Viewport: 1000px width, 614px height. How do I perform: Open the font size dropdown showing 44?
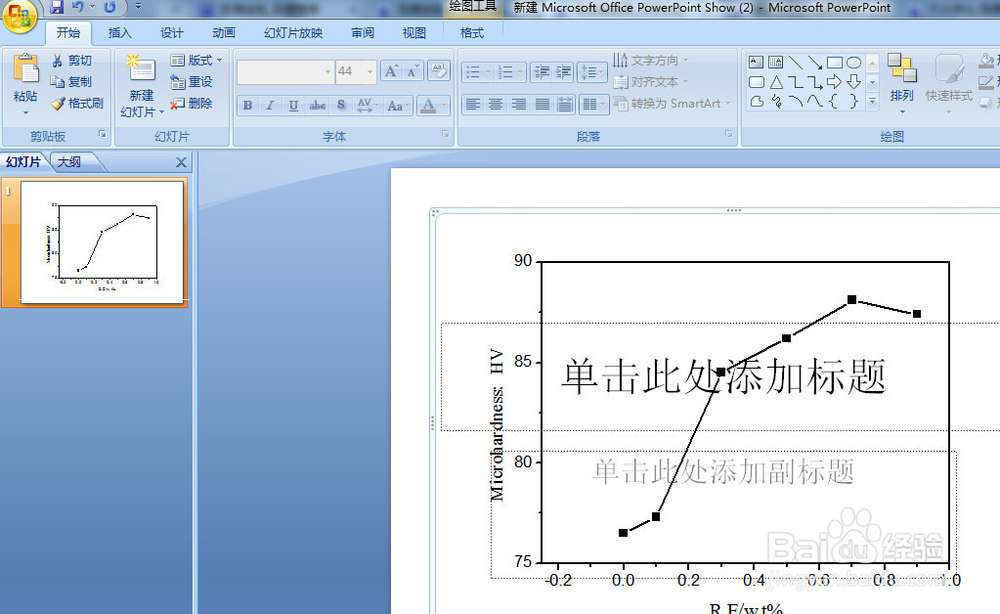click(370, 72)
